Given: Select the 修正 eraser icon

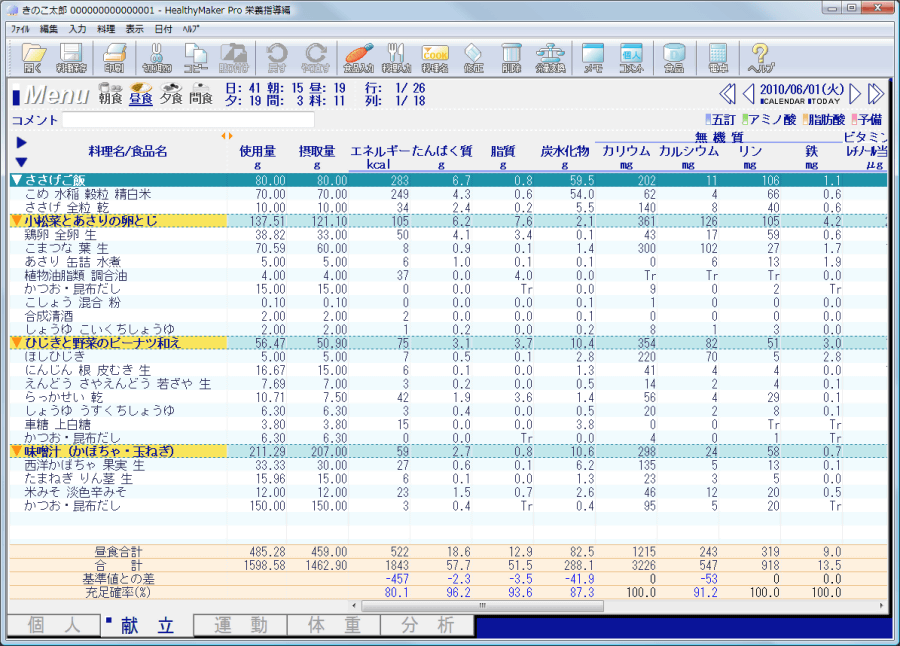Looking at the screenshot, I should (x=474, y=58).
